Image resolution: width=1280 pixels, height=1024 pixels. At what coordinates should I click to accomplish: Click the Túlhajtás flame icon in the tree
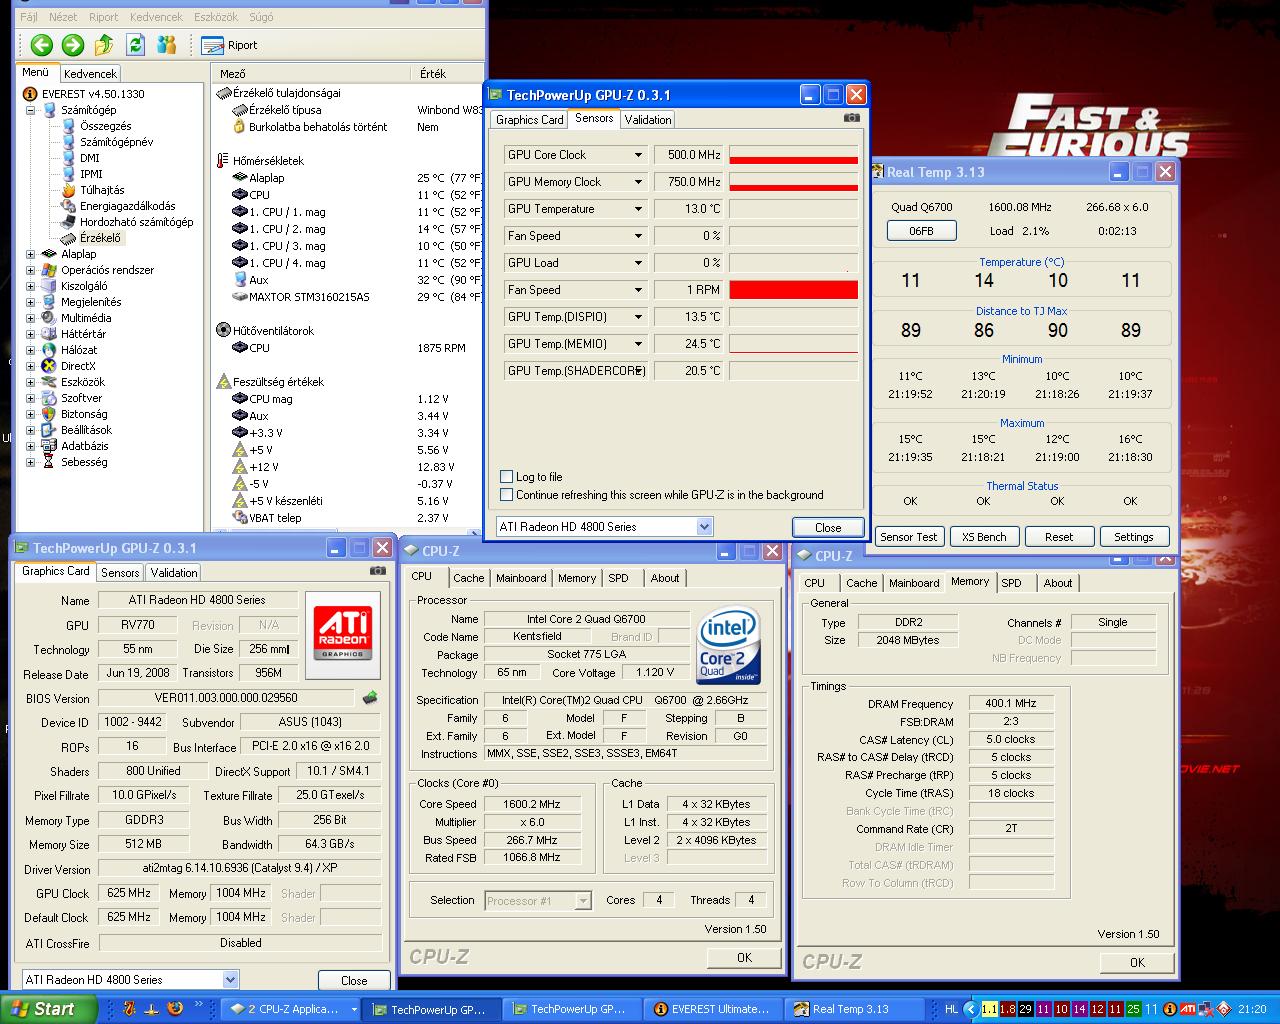[68, 190]
